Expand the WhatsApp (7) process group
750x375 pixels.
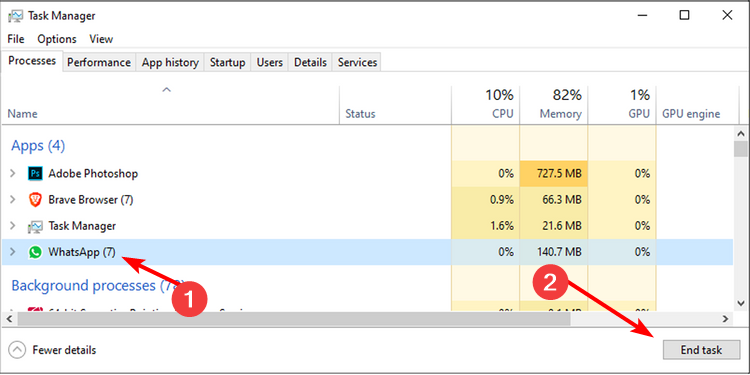[13, 252]
